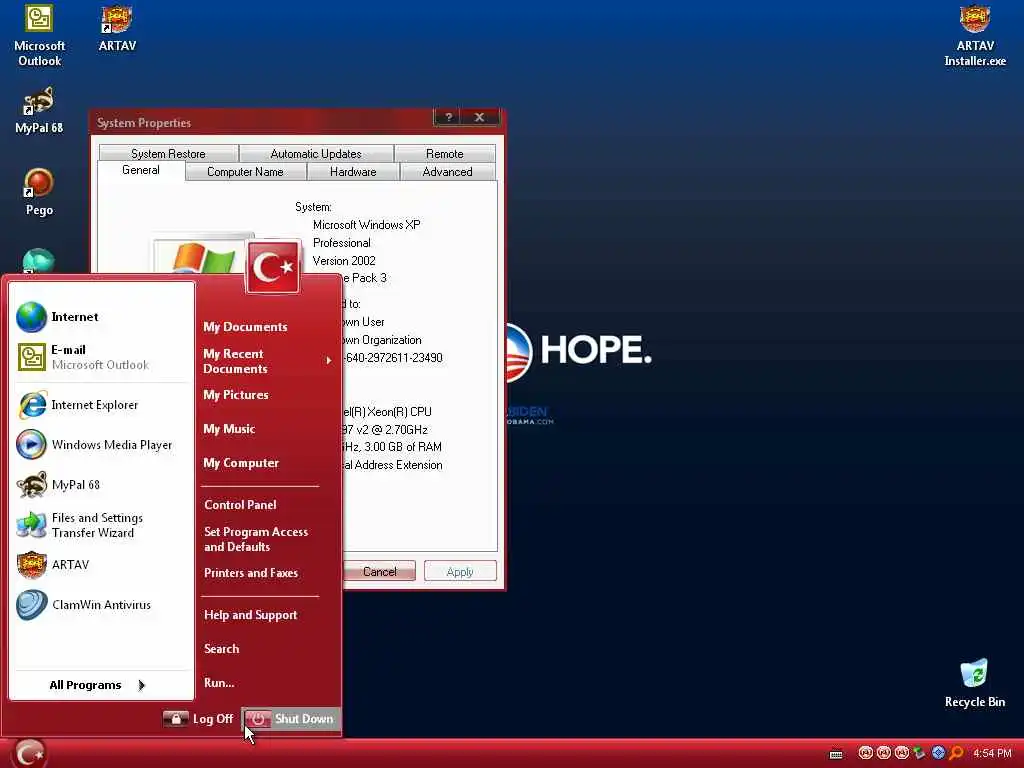Open Microsoft Outlook desktop shortcut
This screenshot has width=1024, height=768.
(x=39, y=36)
